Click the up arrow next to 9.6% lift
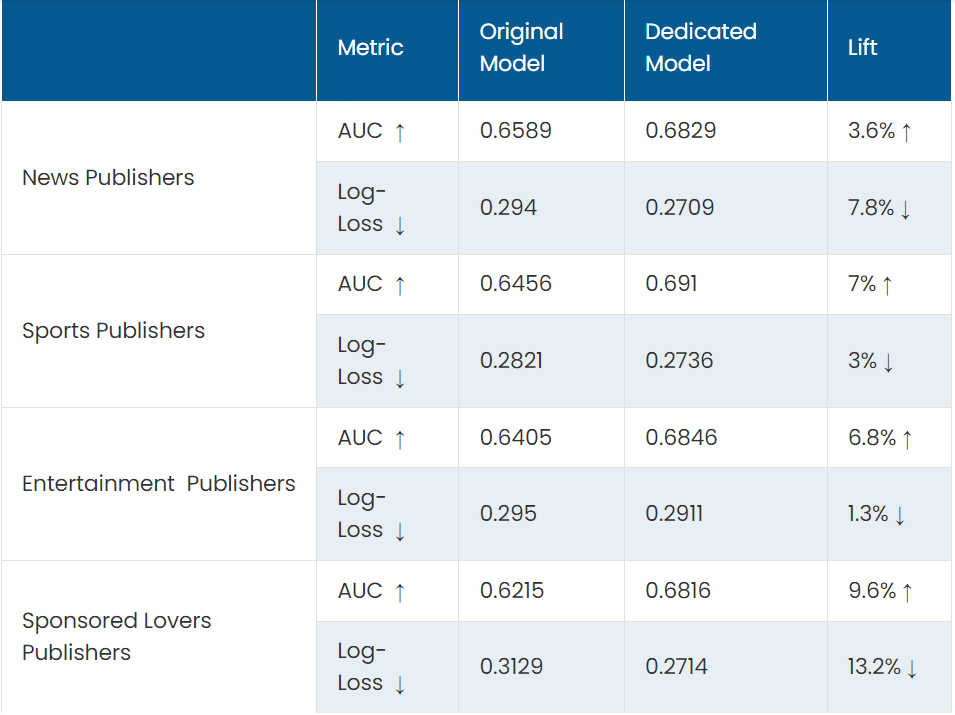Viewport: 955px width, 715px height. [907, 593]
